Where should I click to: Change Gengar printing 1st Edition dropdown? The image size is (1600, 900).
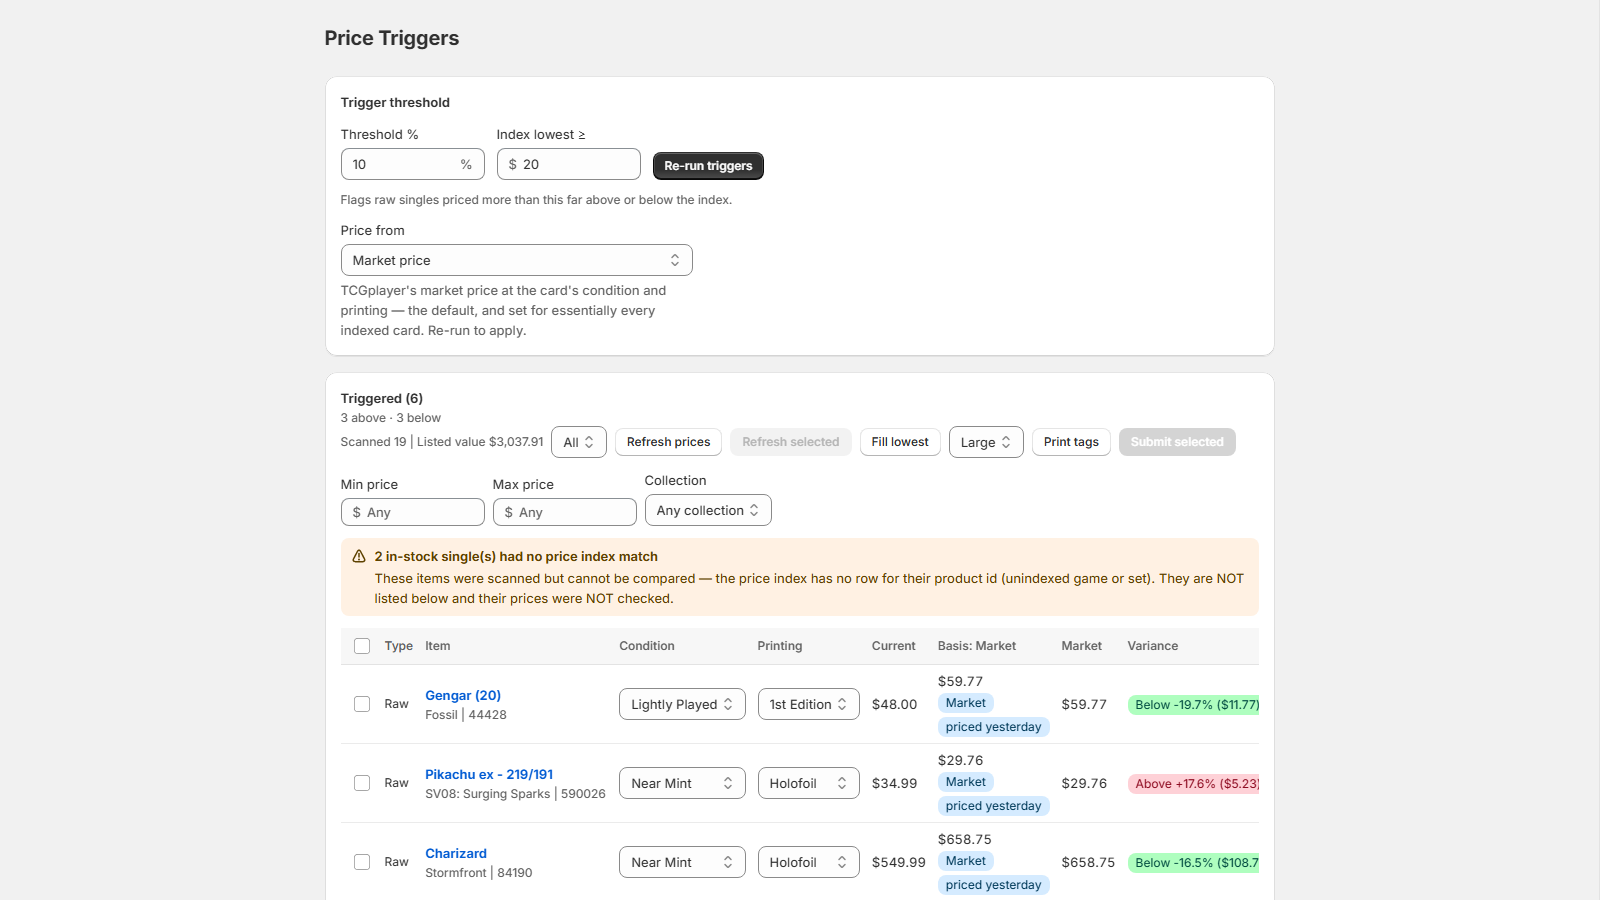click(x=808, y=704)
